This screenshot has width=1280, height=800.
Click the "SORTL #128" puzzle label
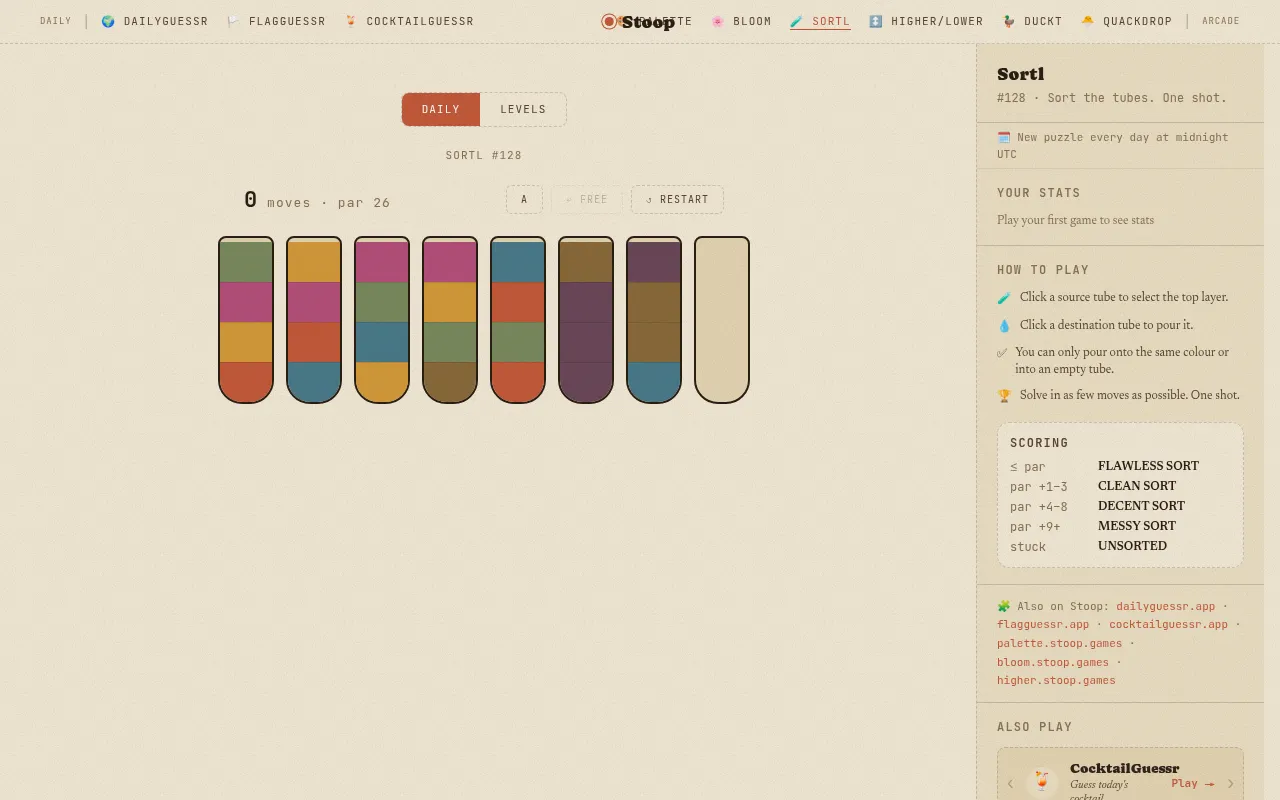pyautogui.click(x=484, y=155)
